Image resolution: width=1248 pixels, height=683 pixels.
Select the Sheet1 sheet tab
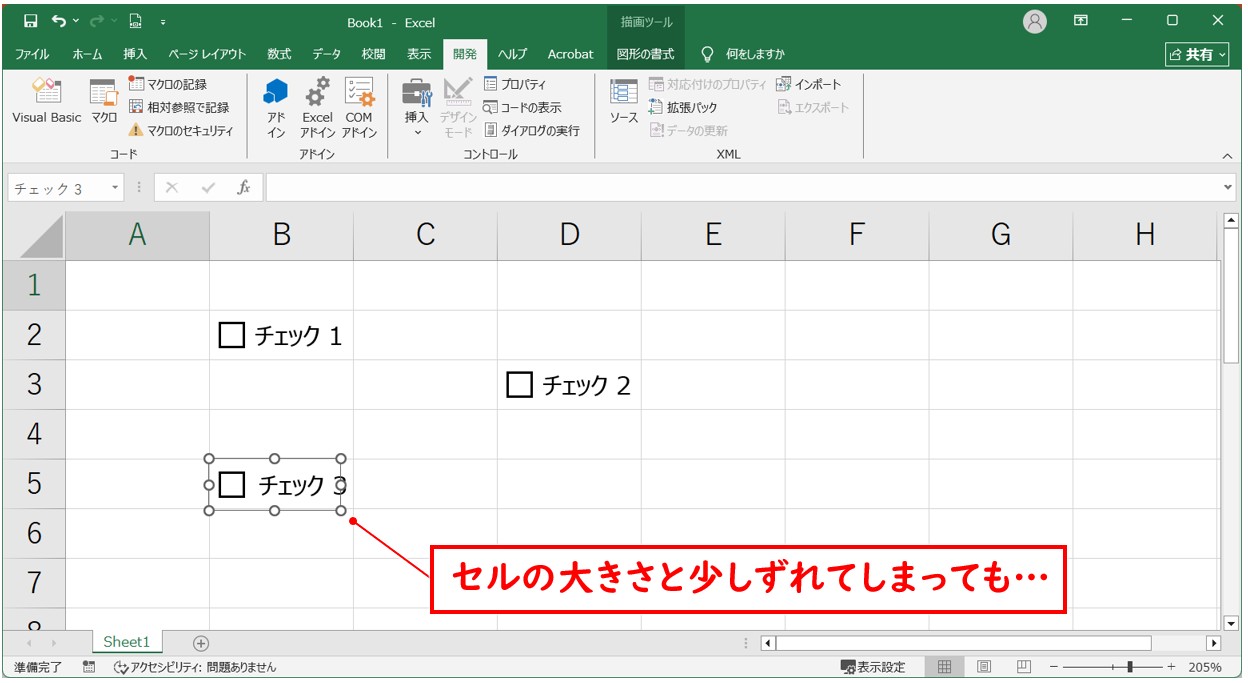[x=126, y=642]
